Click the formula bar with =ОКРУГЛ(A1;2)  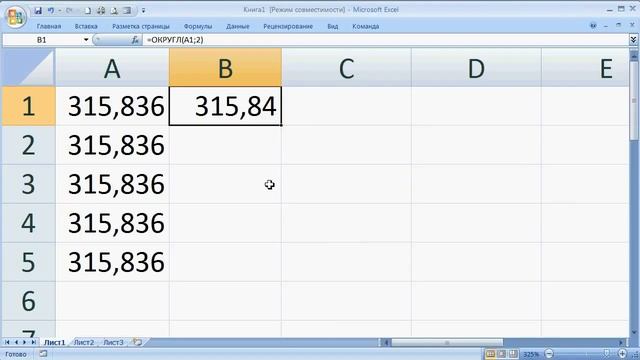point(386,40)
